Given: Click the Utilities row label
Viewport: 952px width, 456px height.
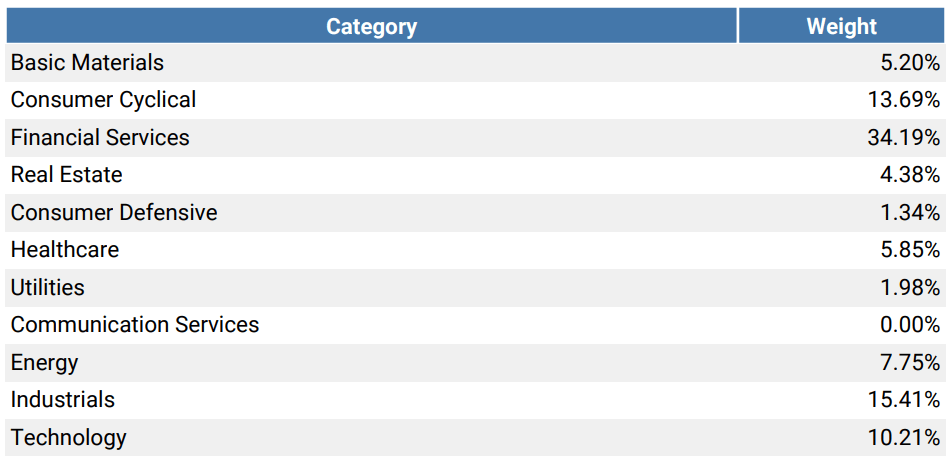Looking at the screenshot, I should pos(48,288).
